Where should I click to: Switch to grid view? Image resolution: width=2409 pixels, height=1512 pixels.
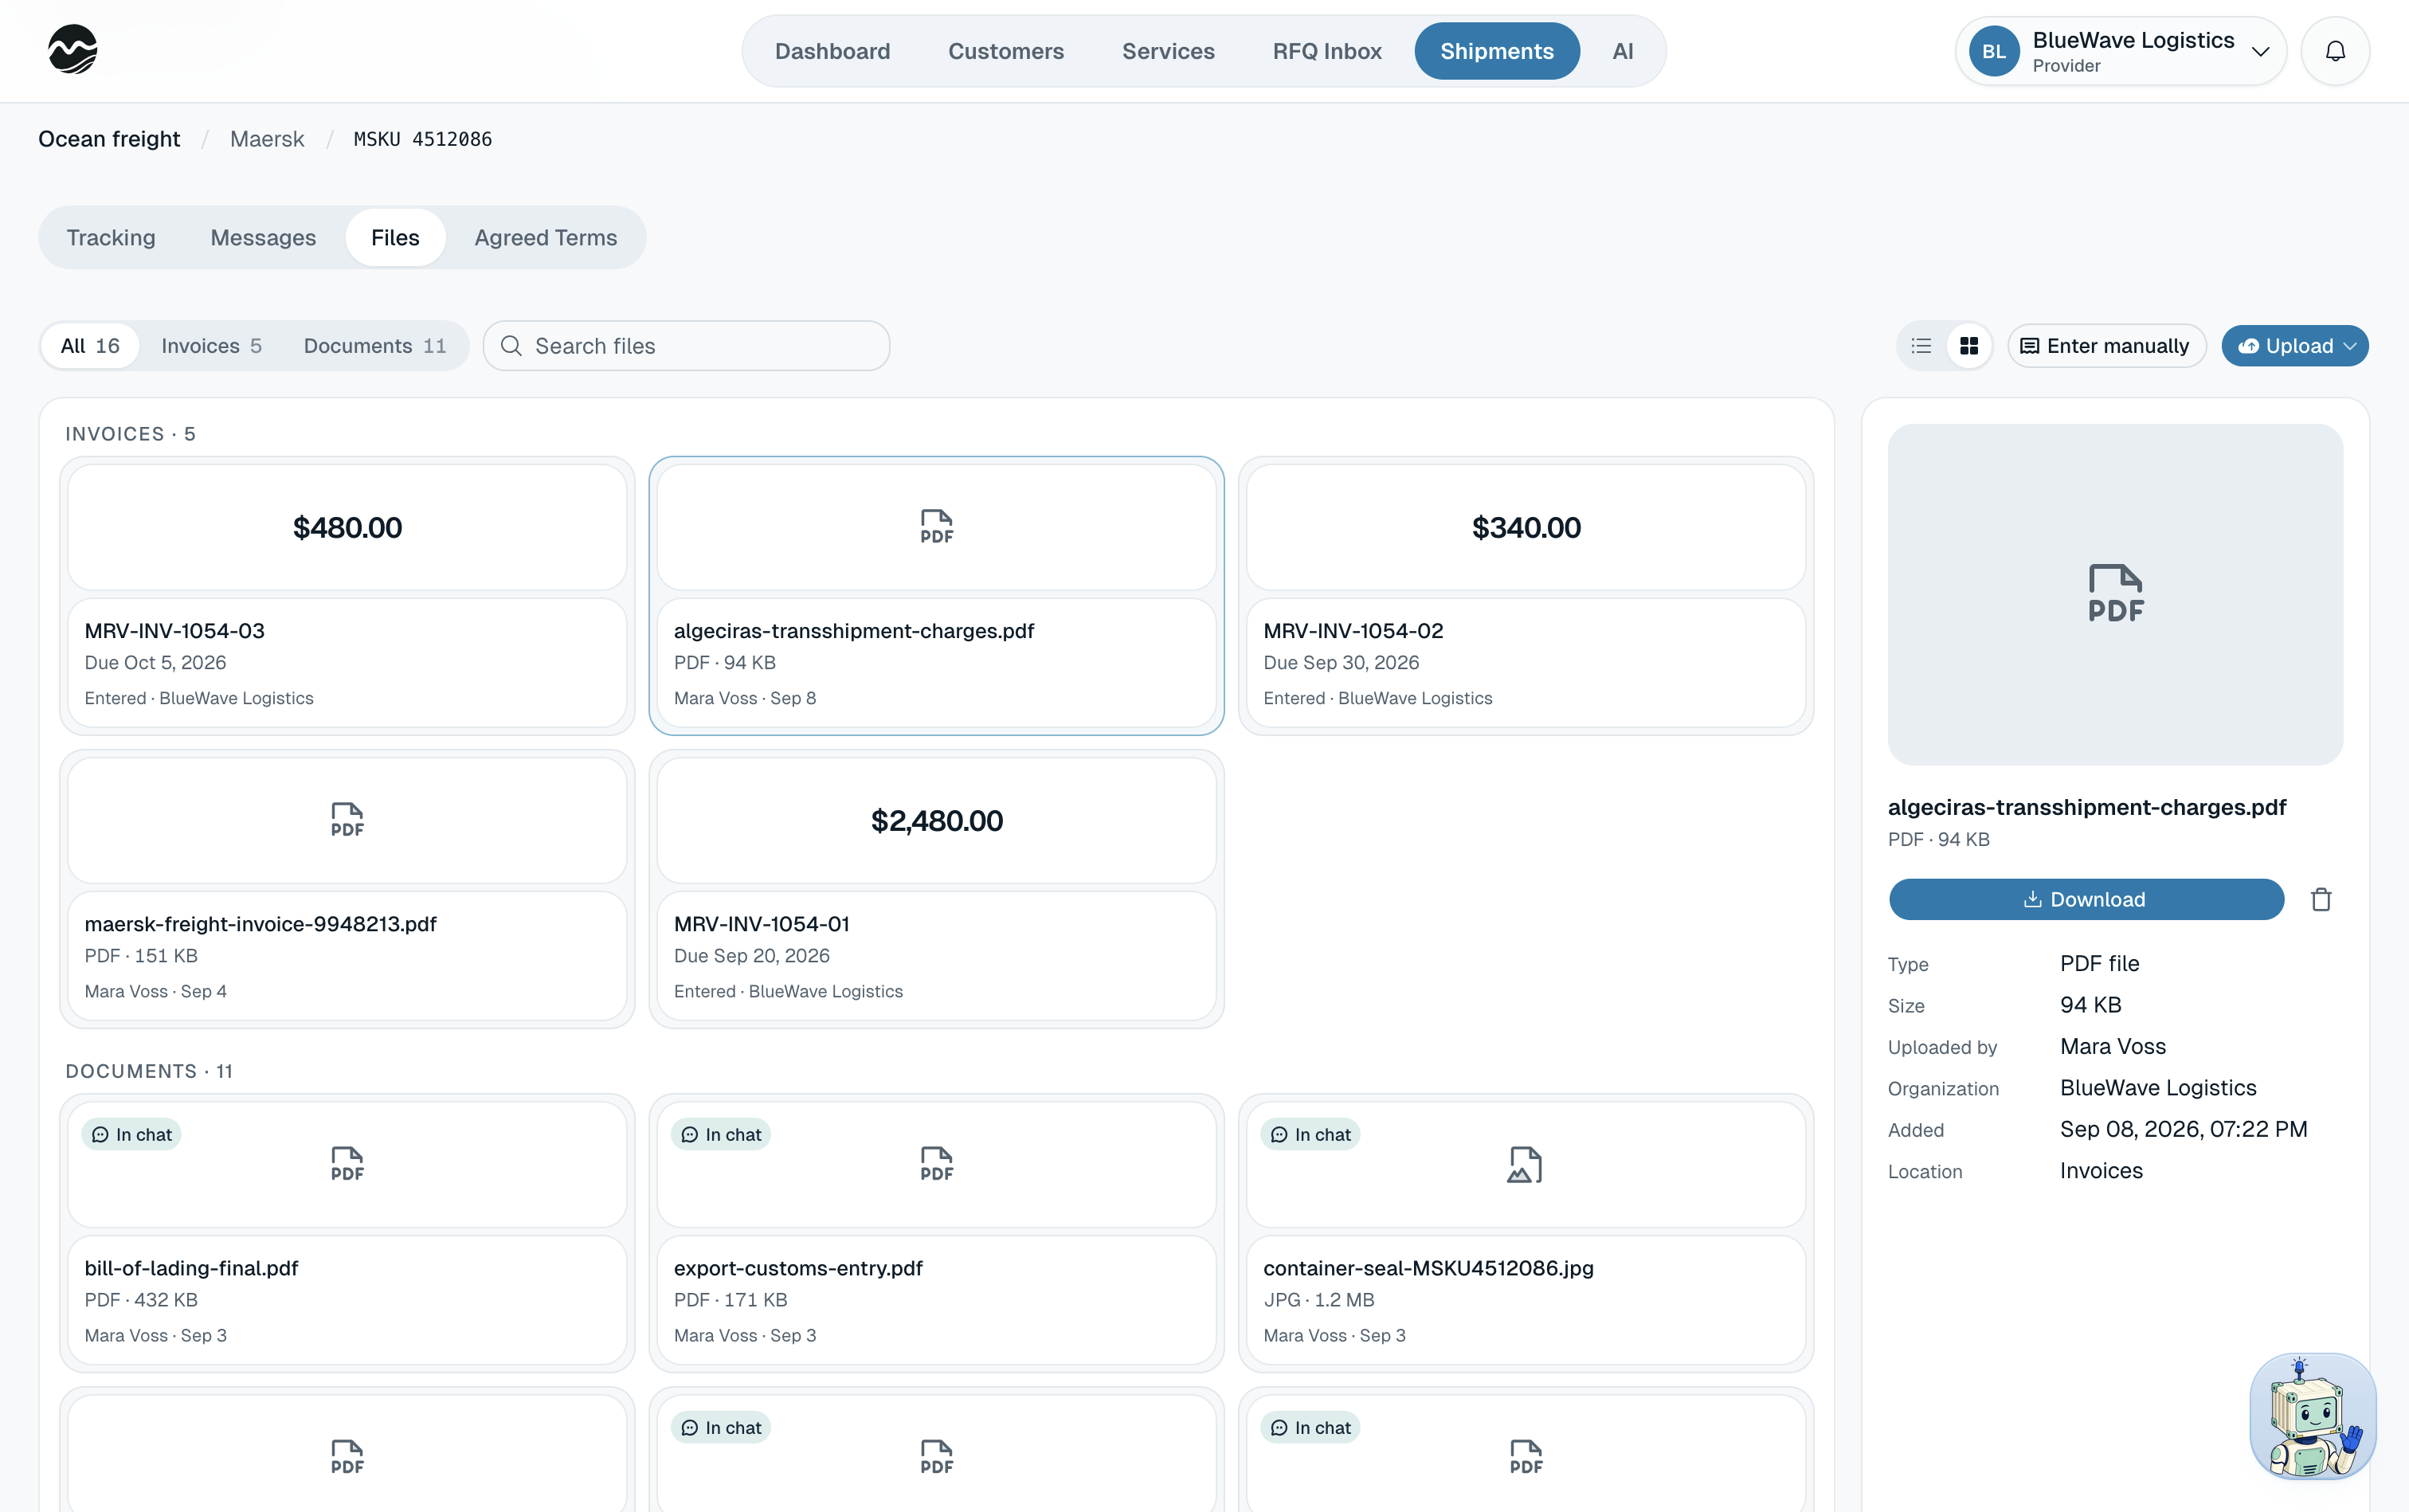(1969, 346)
